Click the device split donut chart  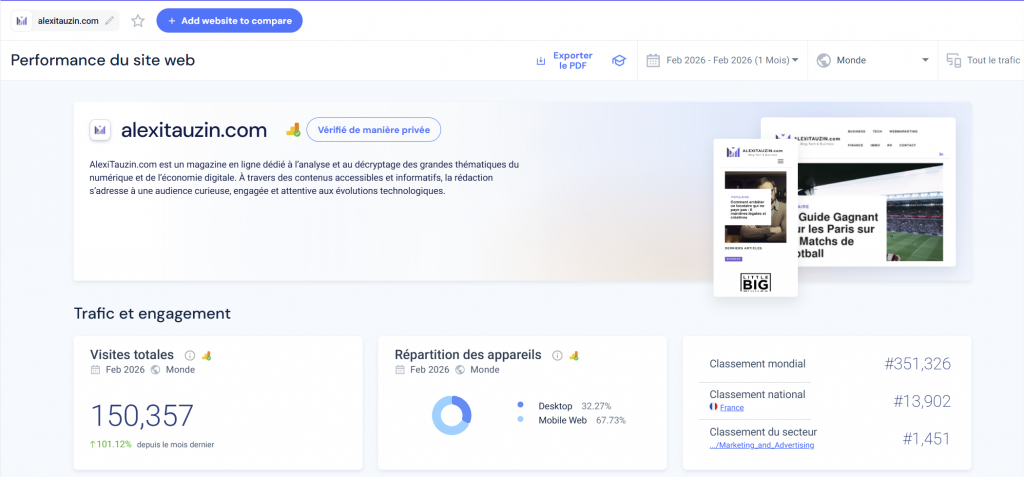pyautogui.click(x=451, y=416)
